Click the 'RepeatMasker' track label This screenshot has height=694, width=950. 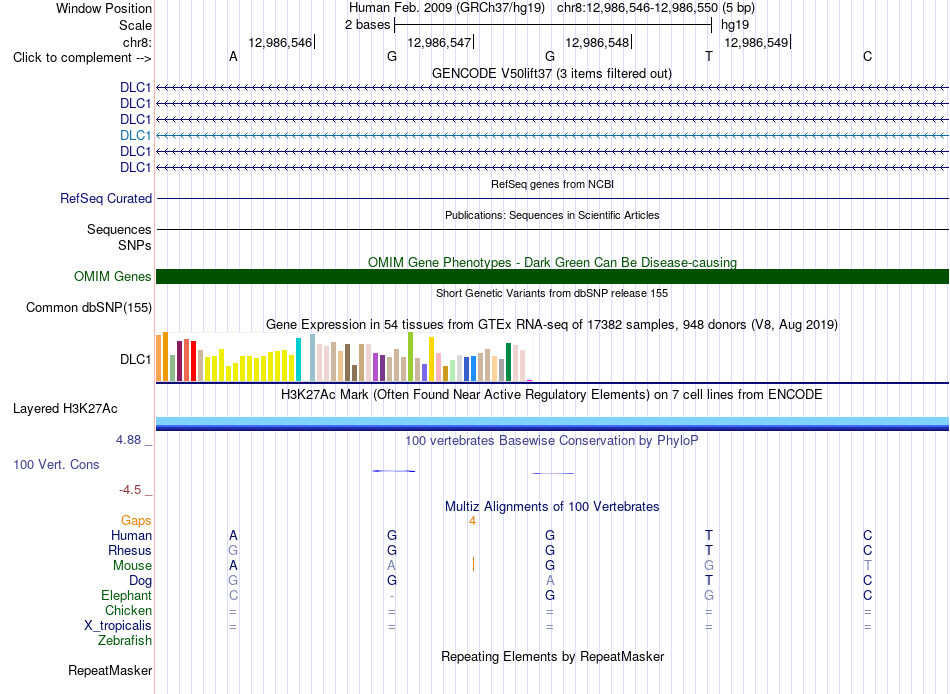pyautogui.click(x=110, y=670)
